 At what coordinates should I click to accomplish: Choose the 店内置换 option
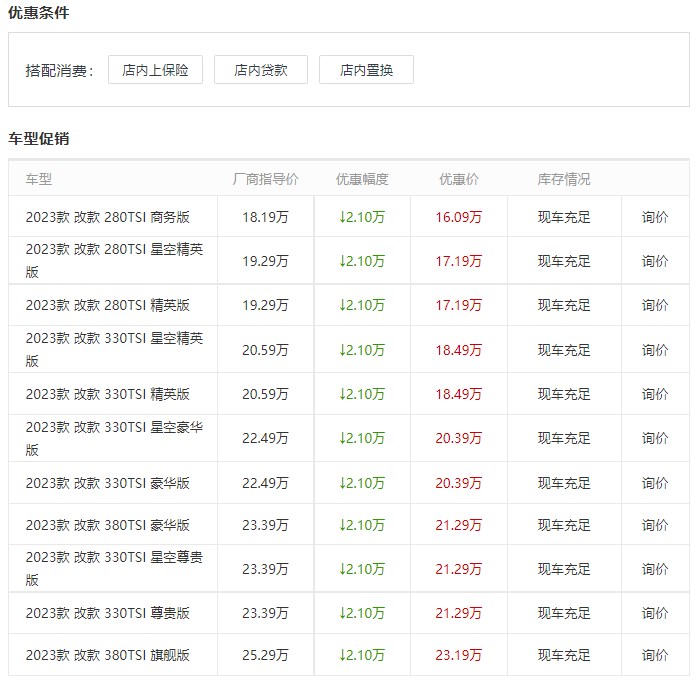click(366, 70)
